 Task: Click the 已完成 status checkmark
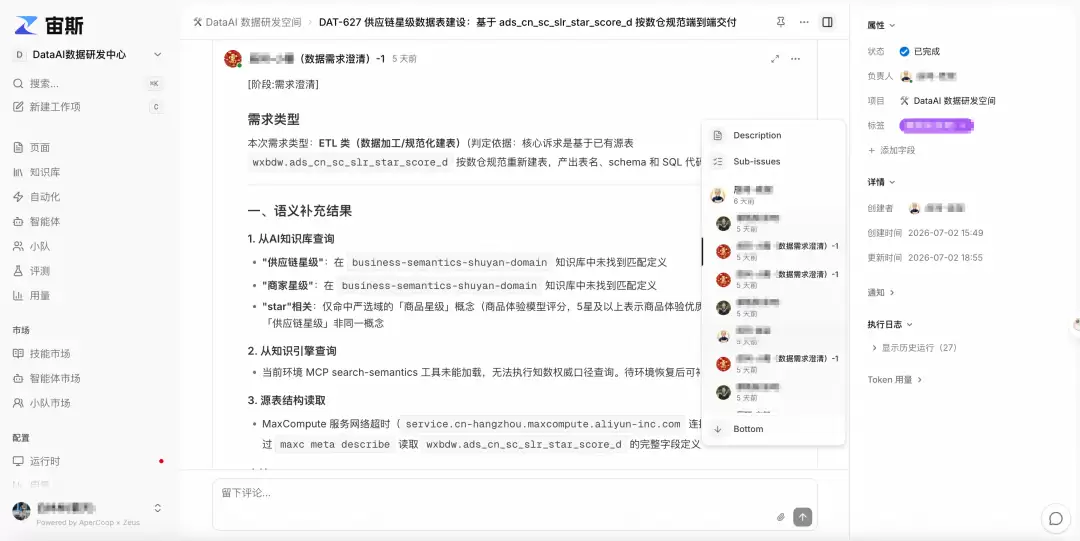click(904, 51)
